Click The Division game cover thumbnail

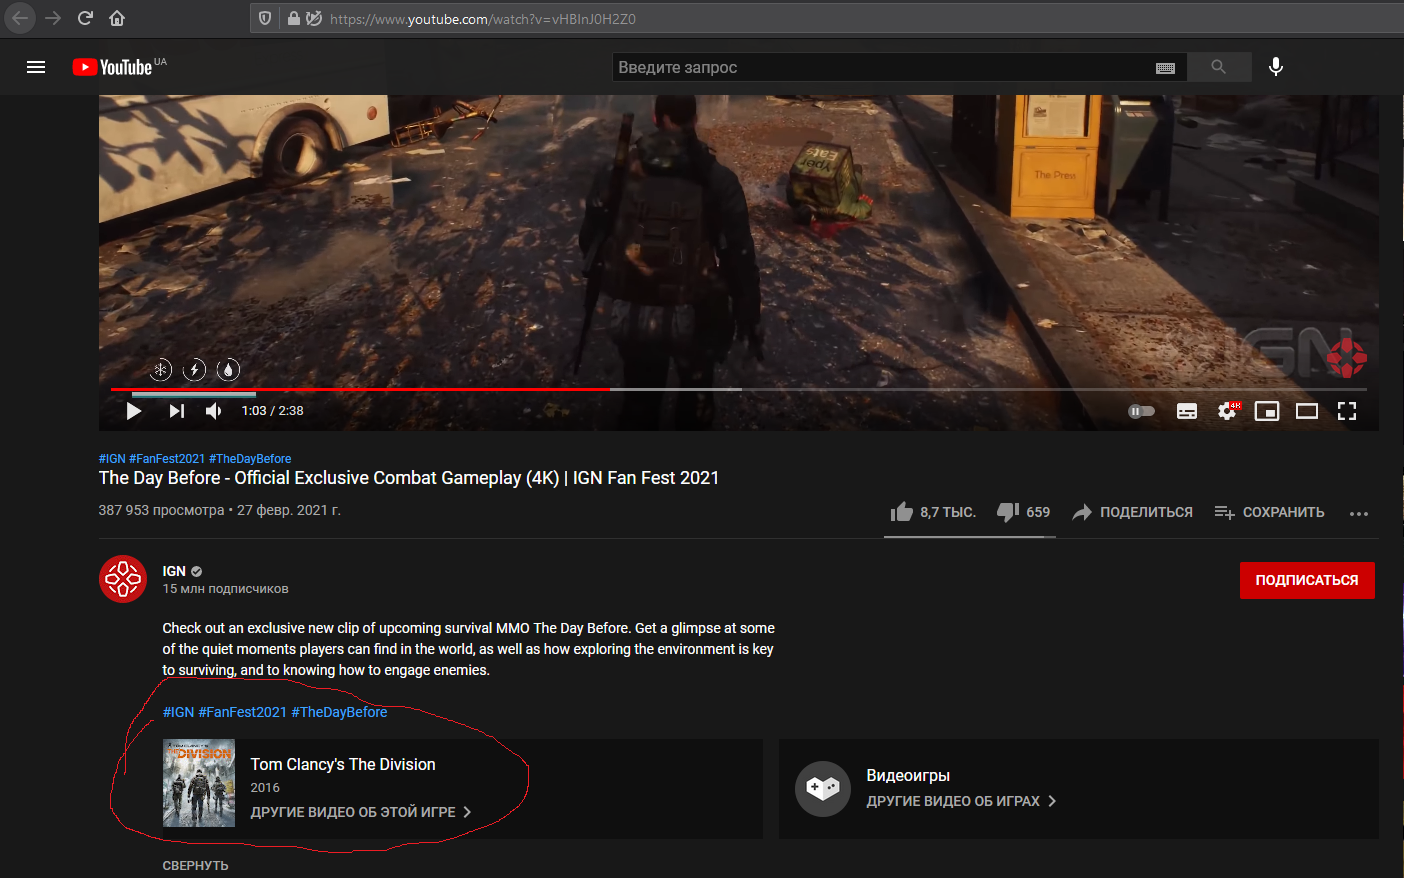pyautogui.click(x=199, y=783)
